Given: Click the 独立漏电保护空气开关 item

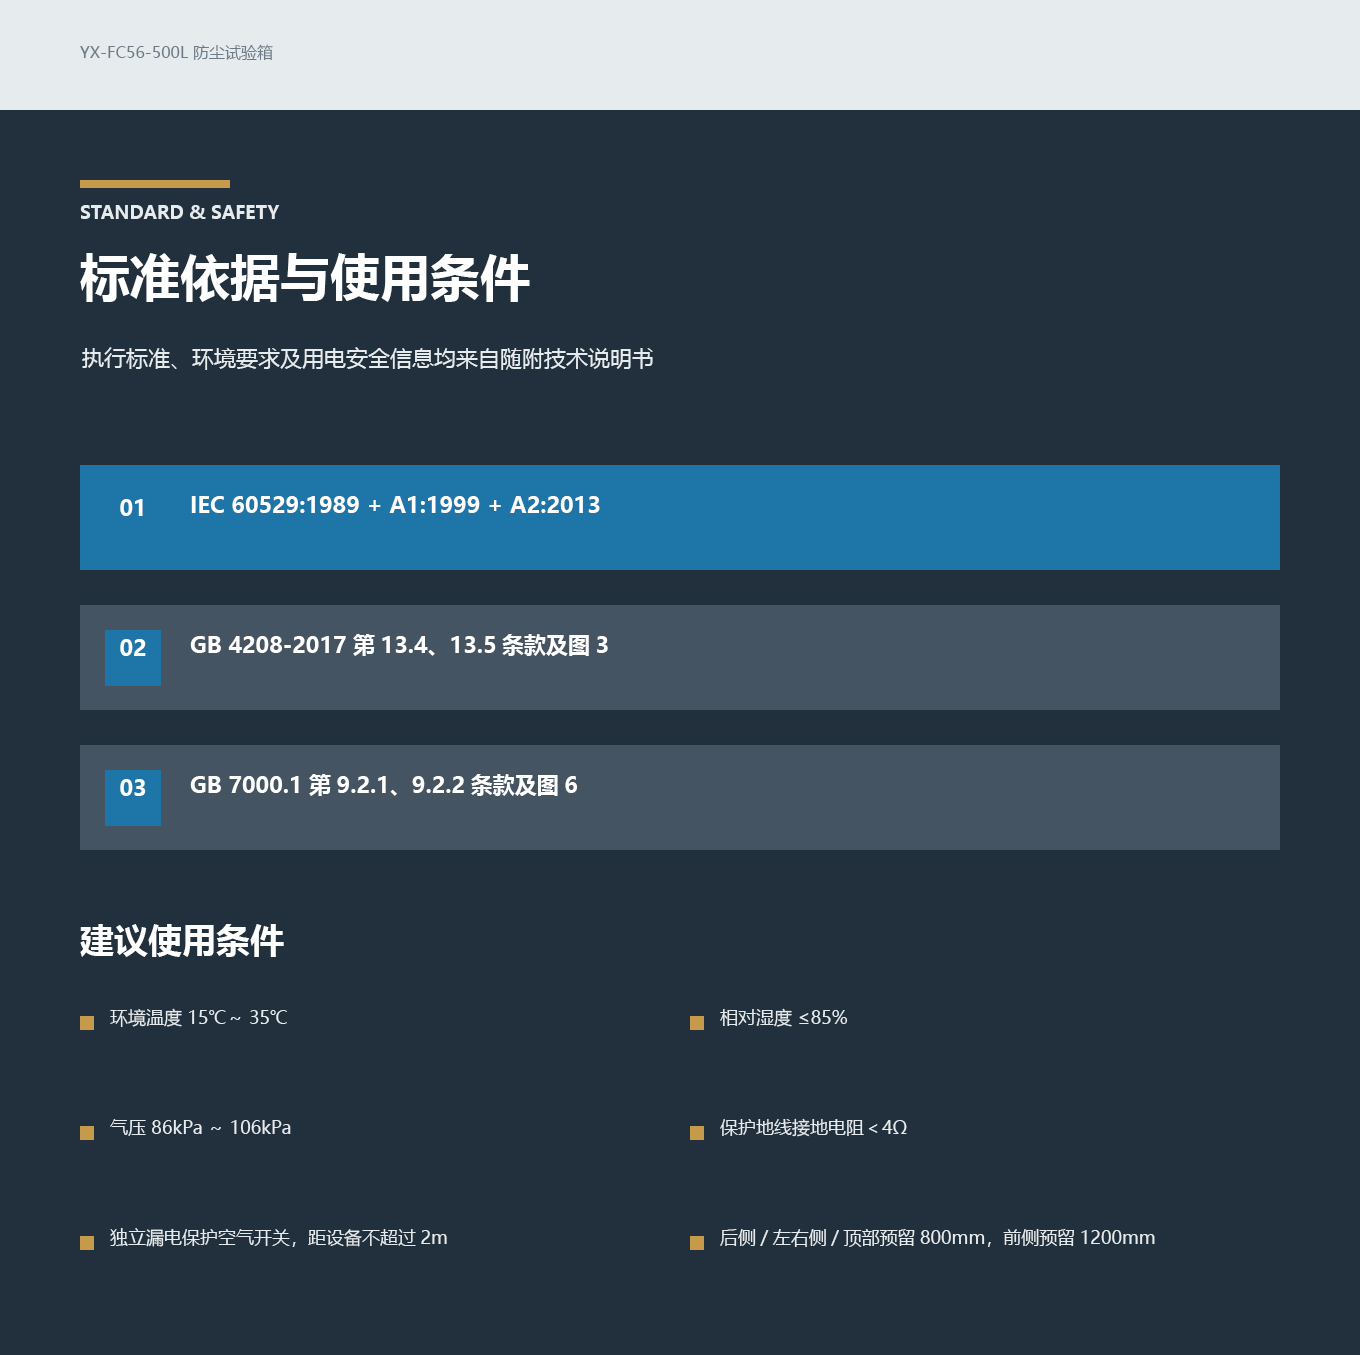Looking at the screenshot, I should (279, 1238).
